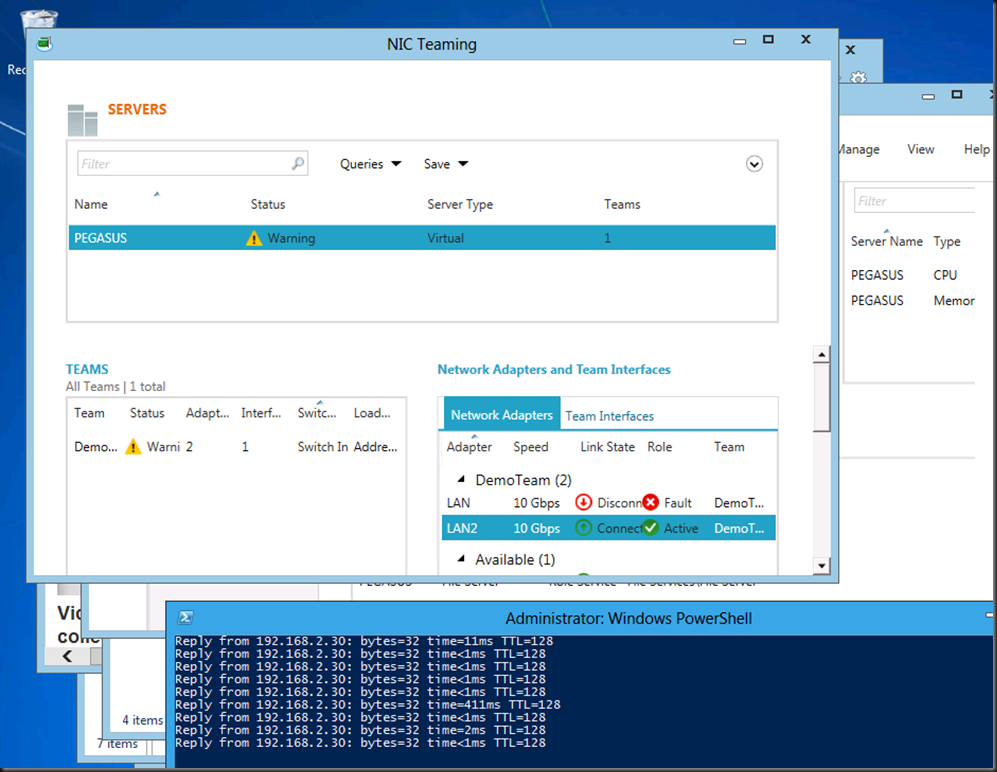This screenshot has height=772, width=997.
Task: Switch to the Network Adapters tab
Action: (x=502, y=415)
